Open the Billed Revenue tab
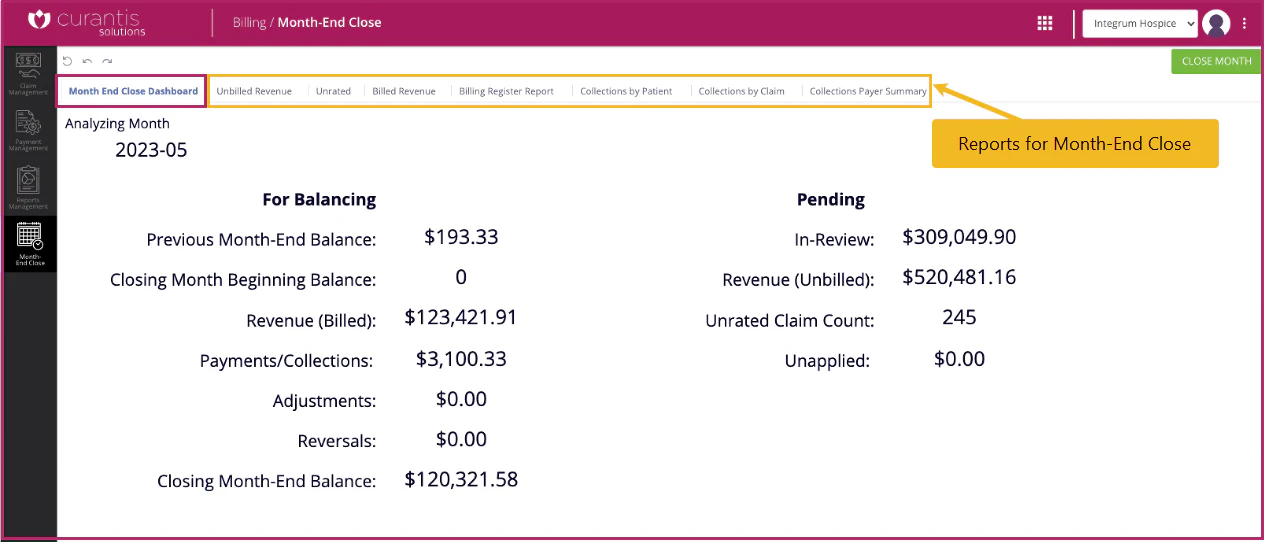The height and width of the screenshot is (542, 1266). pyautogui.click(x=404, y=91)
